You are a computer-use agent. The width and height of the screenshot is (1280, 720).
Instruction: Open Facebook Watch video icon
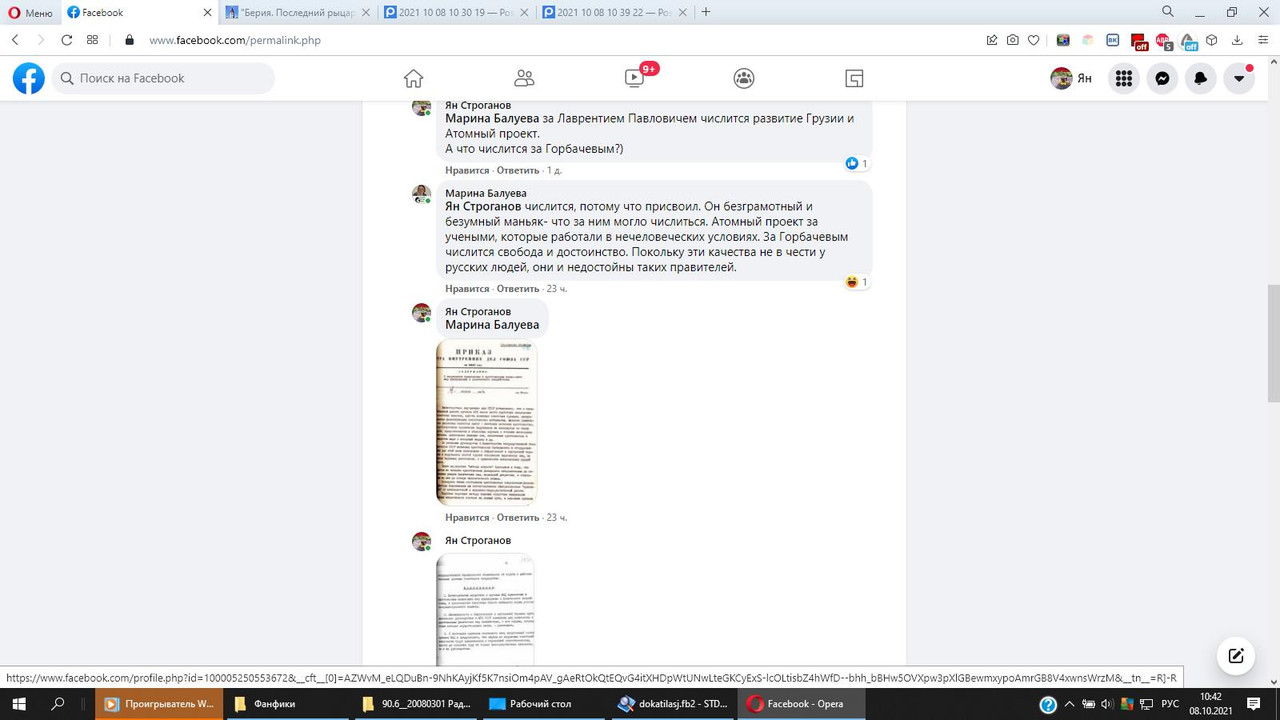(x=634, y=78)
